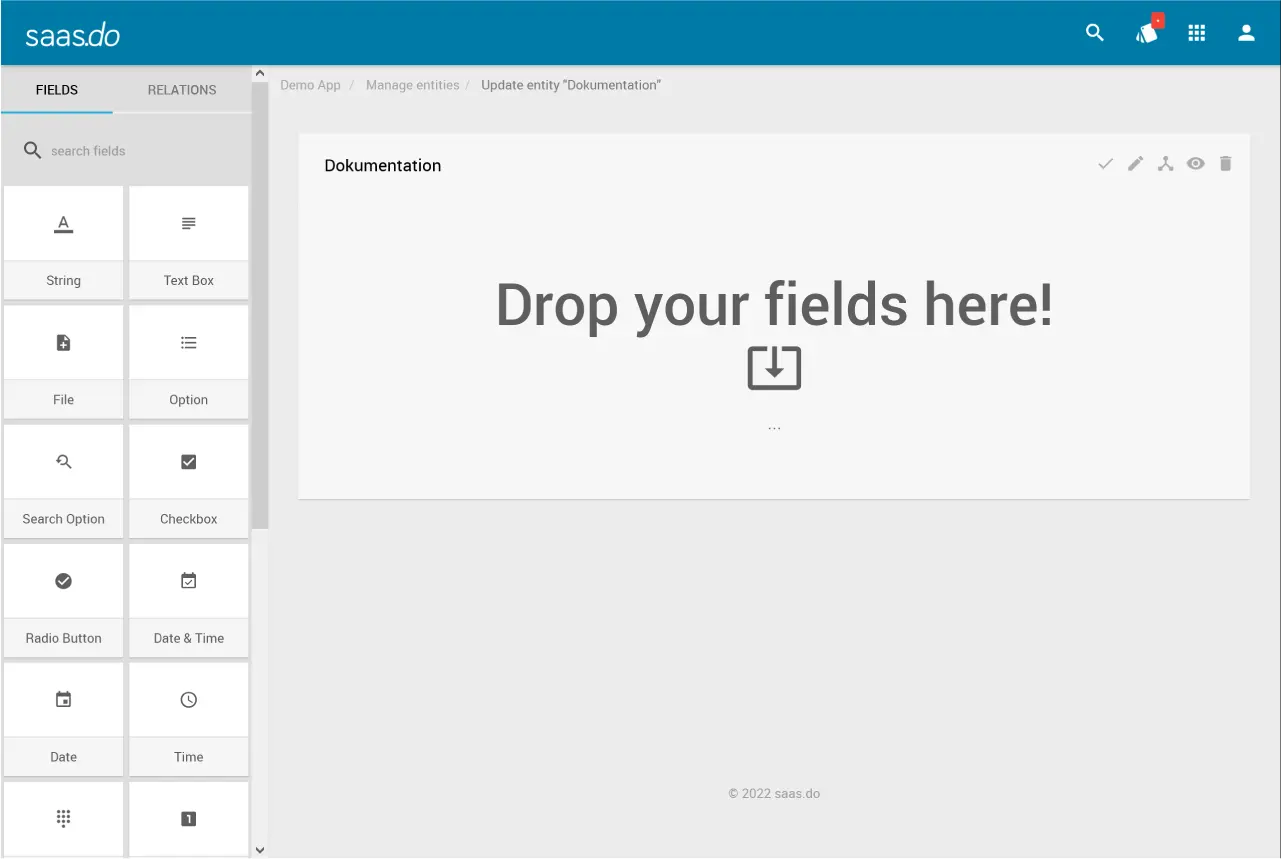Select the String field type tile
The image size is (1281, 859).
(63, 242)
